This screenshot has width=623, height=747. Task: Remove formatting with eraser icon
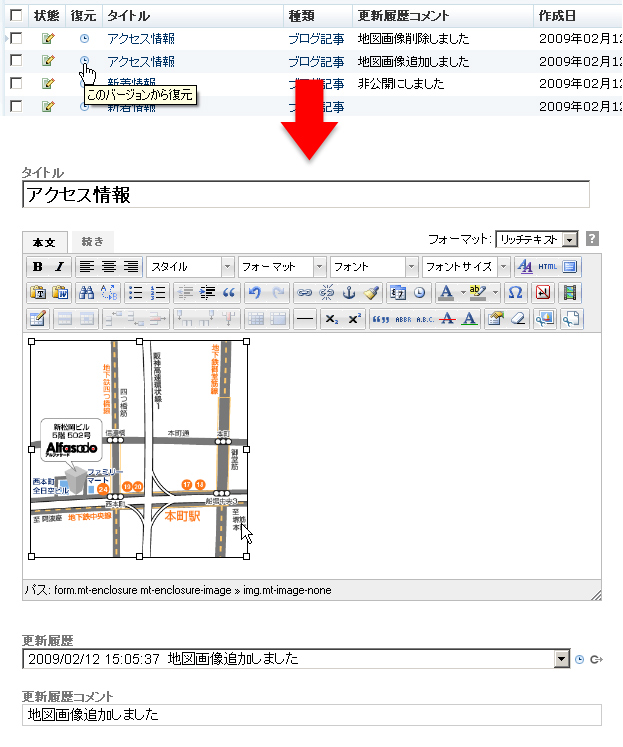518,319
